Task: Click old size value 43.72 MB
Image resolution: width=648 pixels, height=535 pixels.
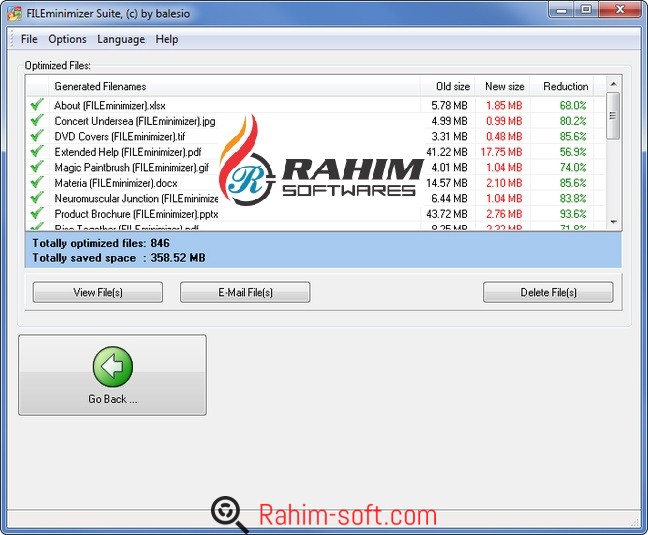Action: click(447, 214)
